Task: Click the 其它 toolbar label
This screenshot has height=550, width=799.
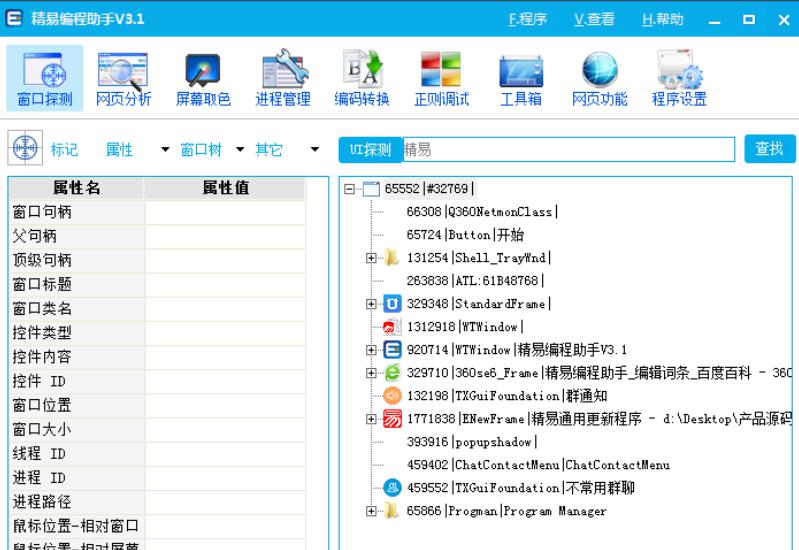Action: (269, 149)
